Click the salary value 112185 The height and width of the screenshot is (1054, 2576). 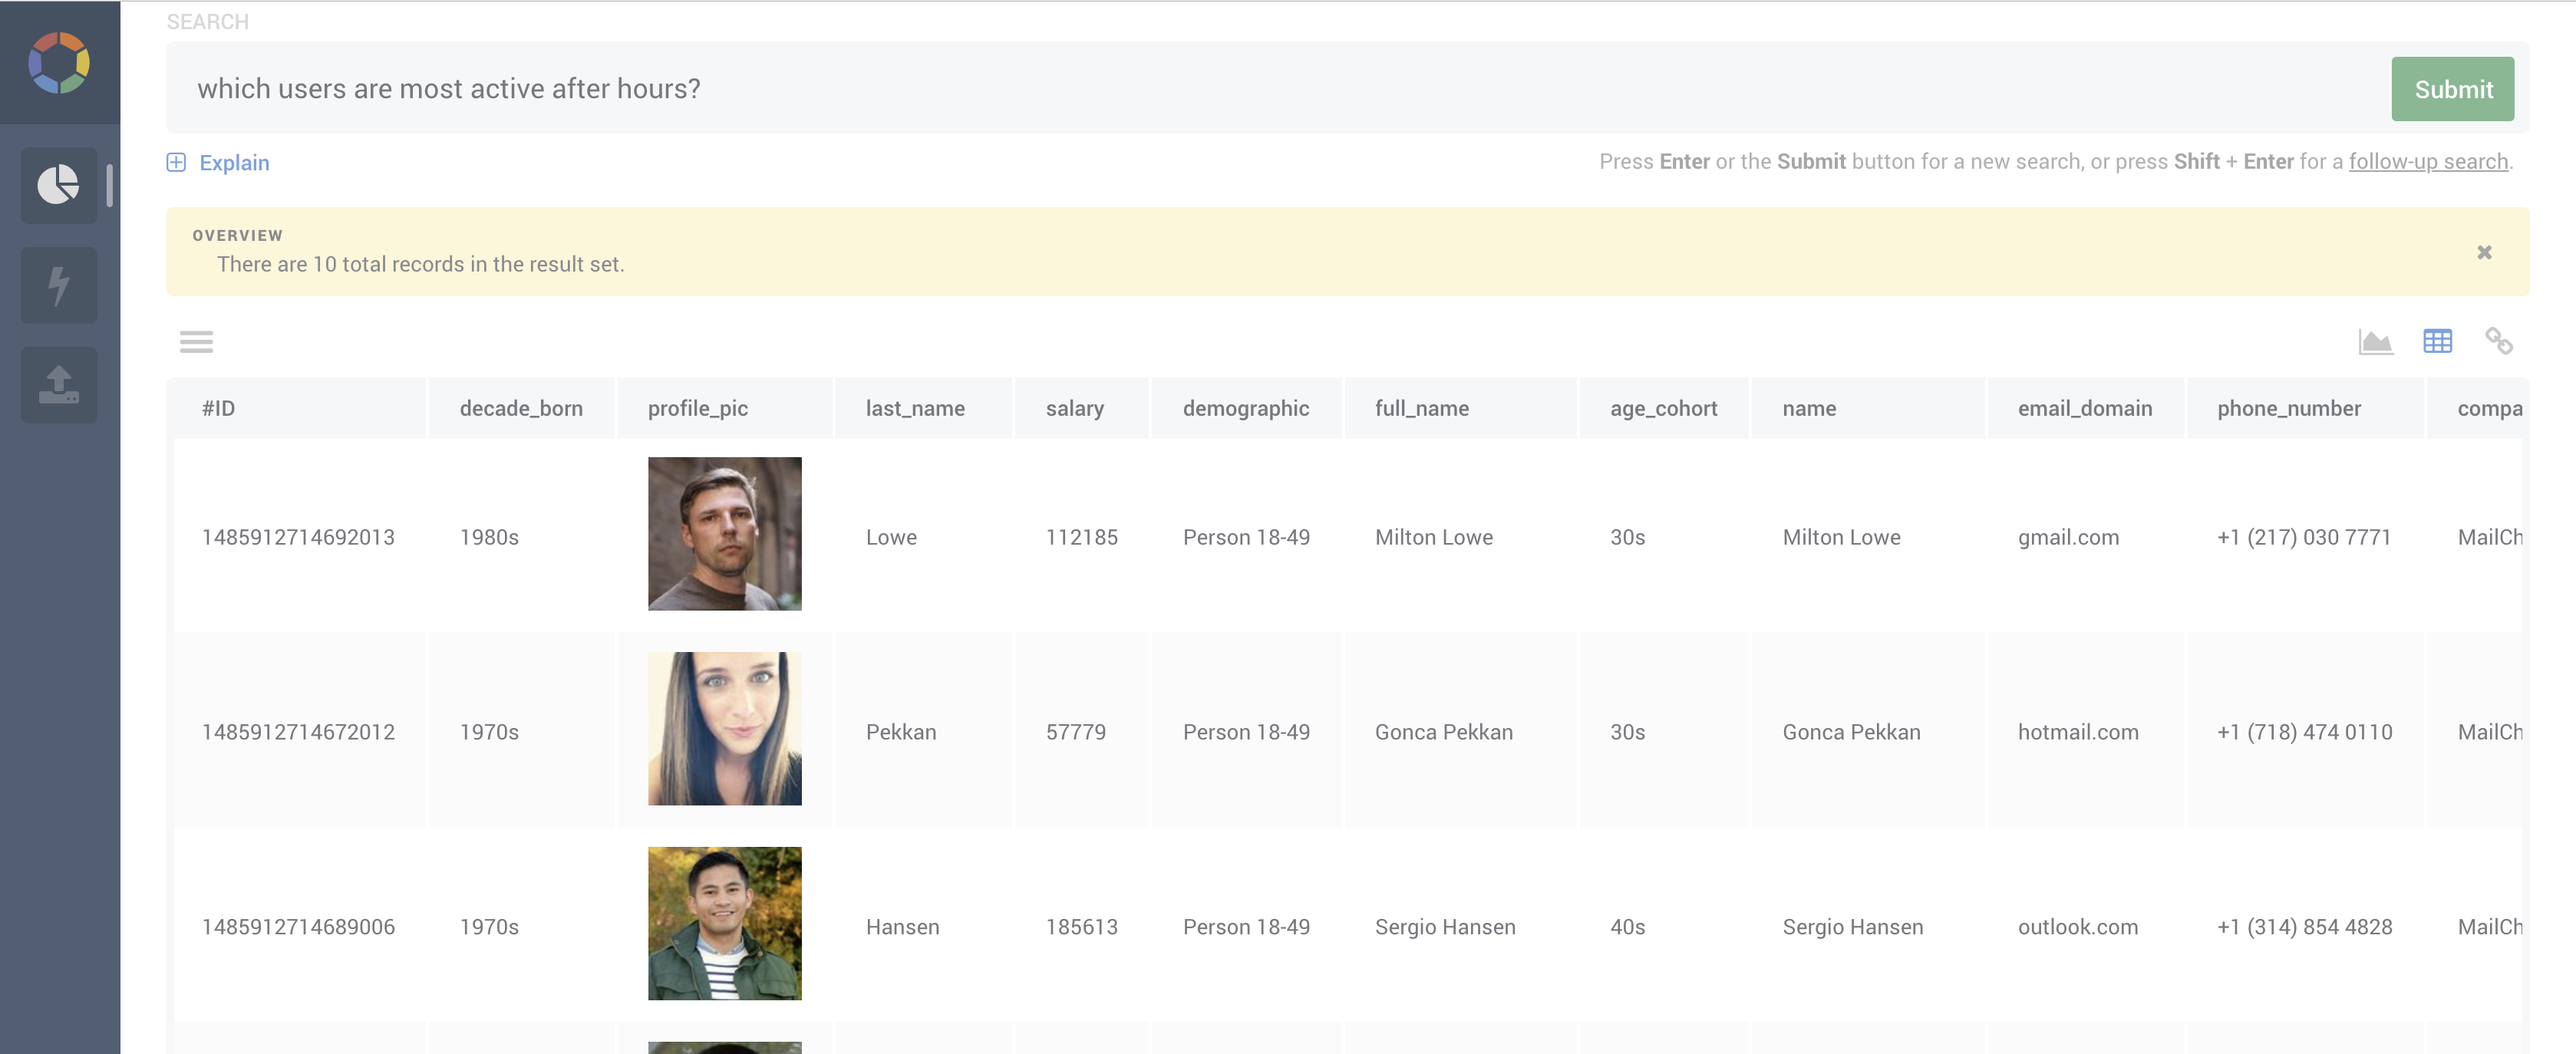[x=1082, y=537]
